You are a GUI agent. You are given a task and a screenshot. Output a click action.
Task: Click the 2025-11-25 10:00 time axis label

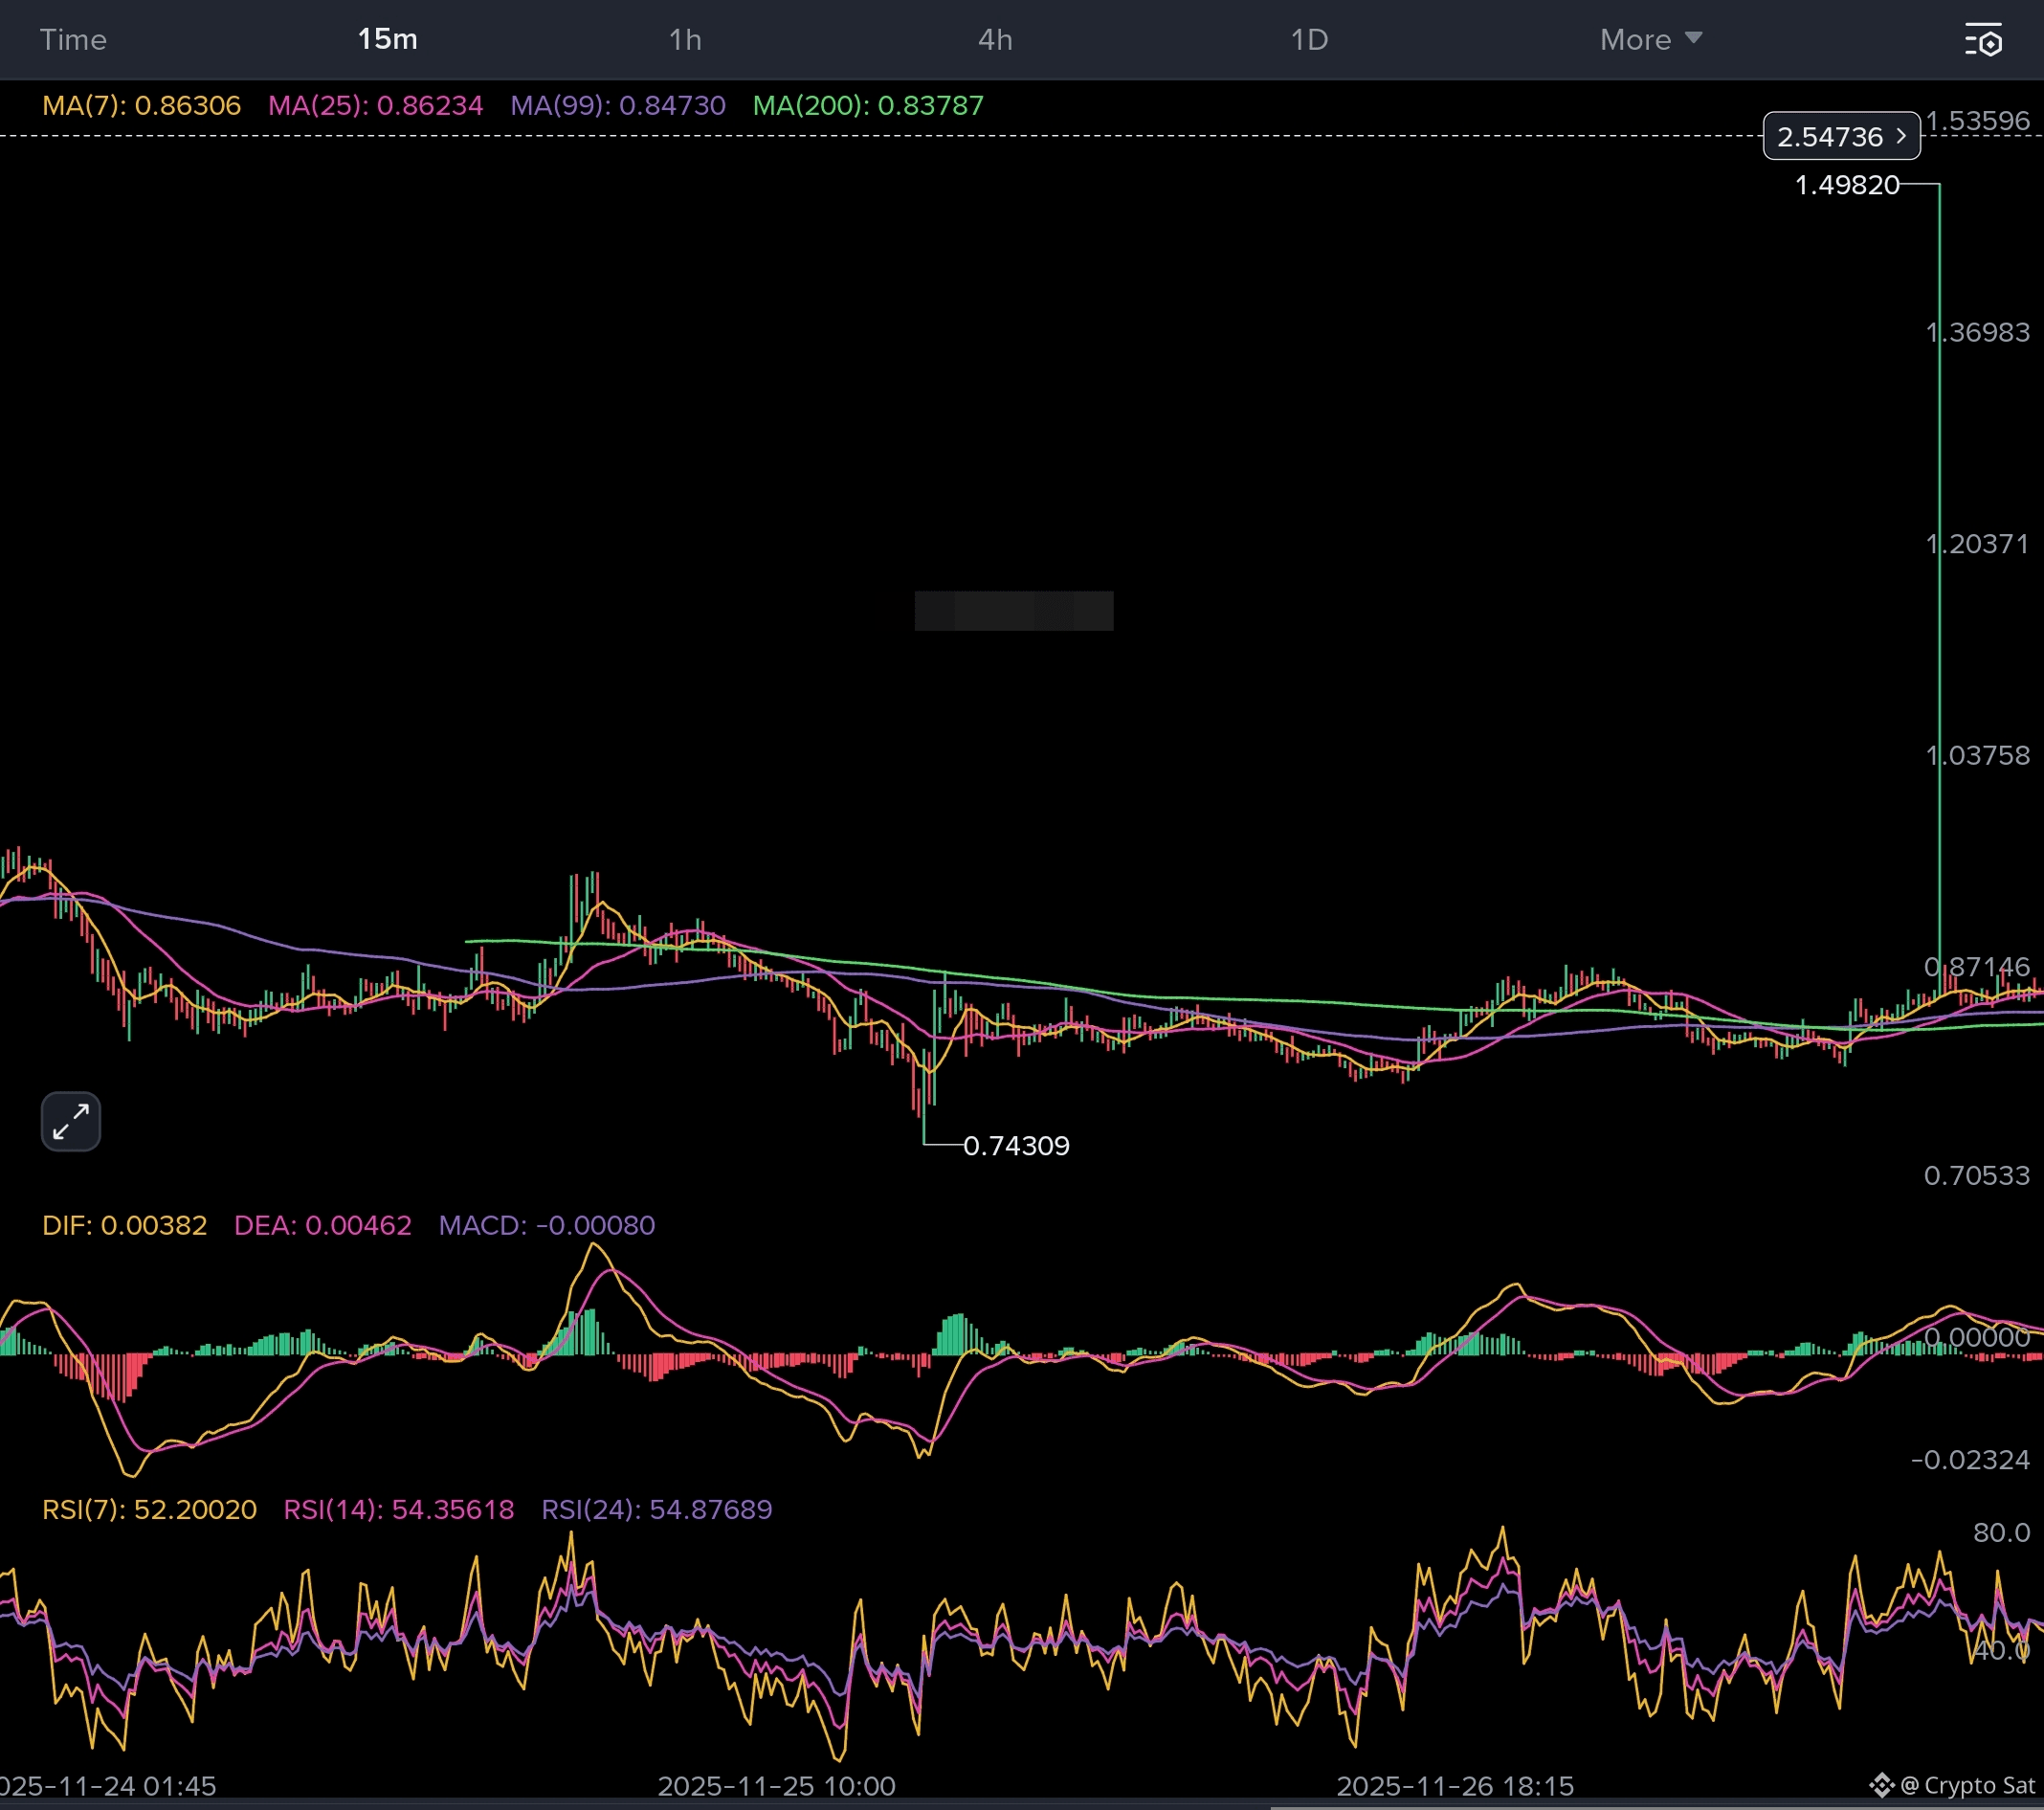(x=776, y=1785)
